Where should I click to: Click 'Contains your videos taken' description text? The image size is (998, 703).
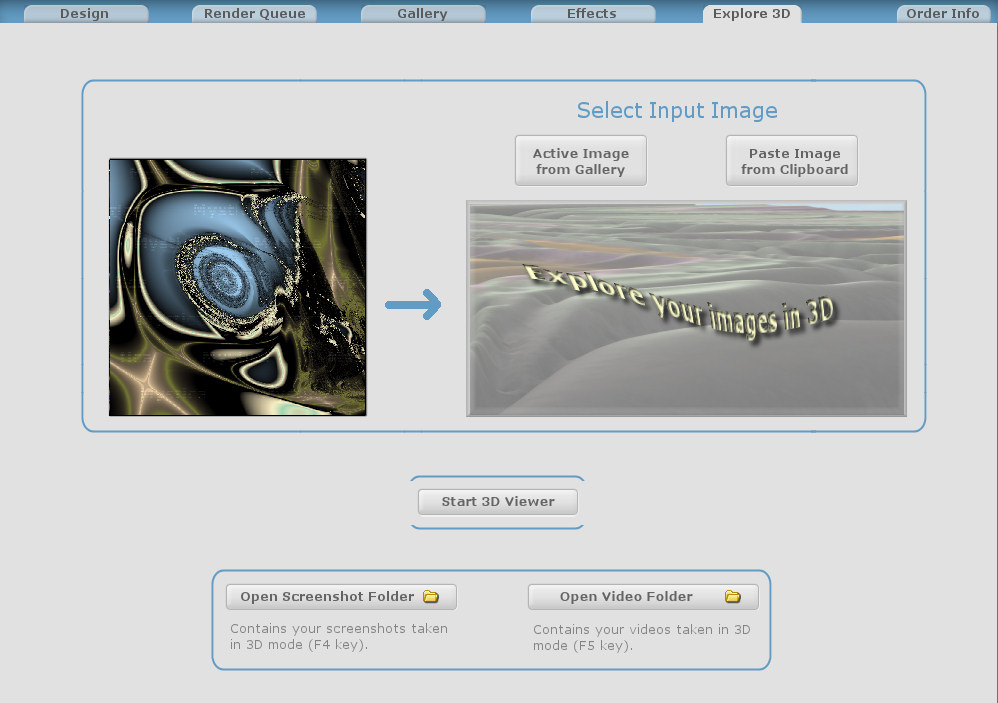pyautogui.click(x=642, y=637)
